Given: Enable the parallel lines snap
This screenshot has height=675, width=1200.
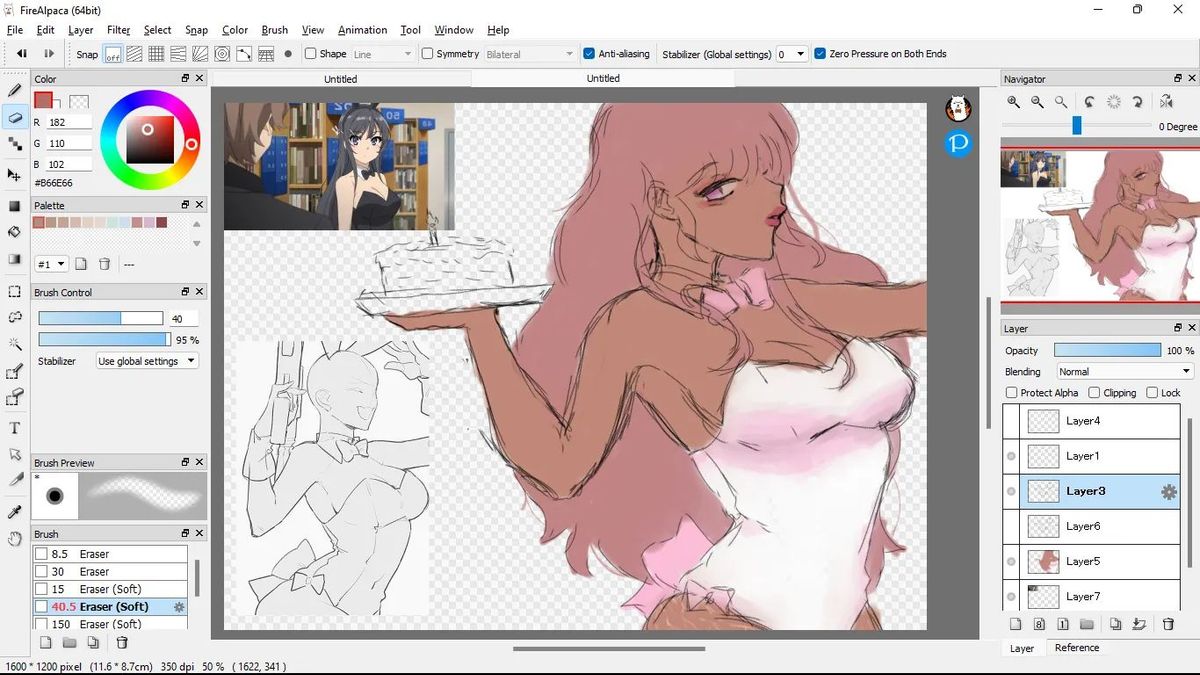Looking at the screenshot, I should click(135, 54).
